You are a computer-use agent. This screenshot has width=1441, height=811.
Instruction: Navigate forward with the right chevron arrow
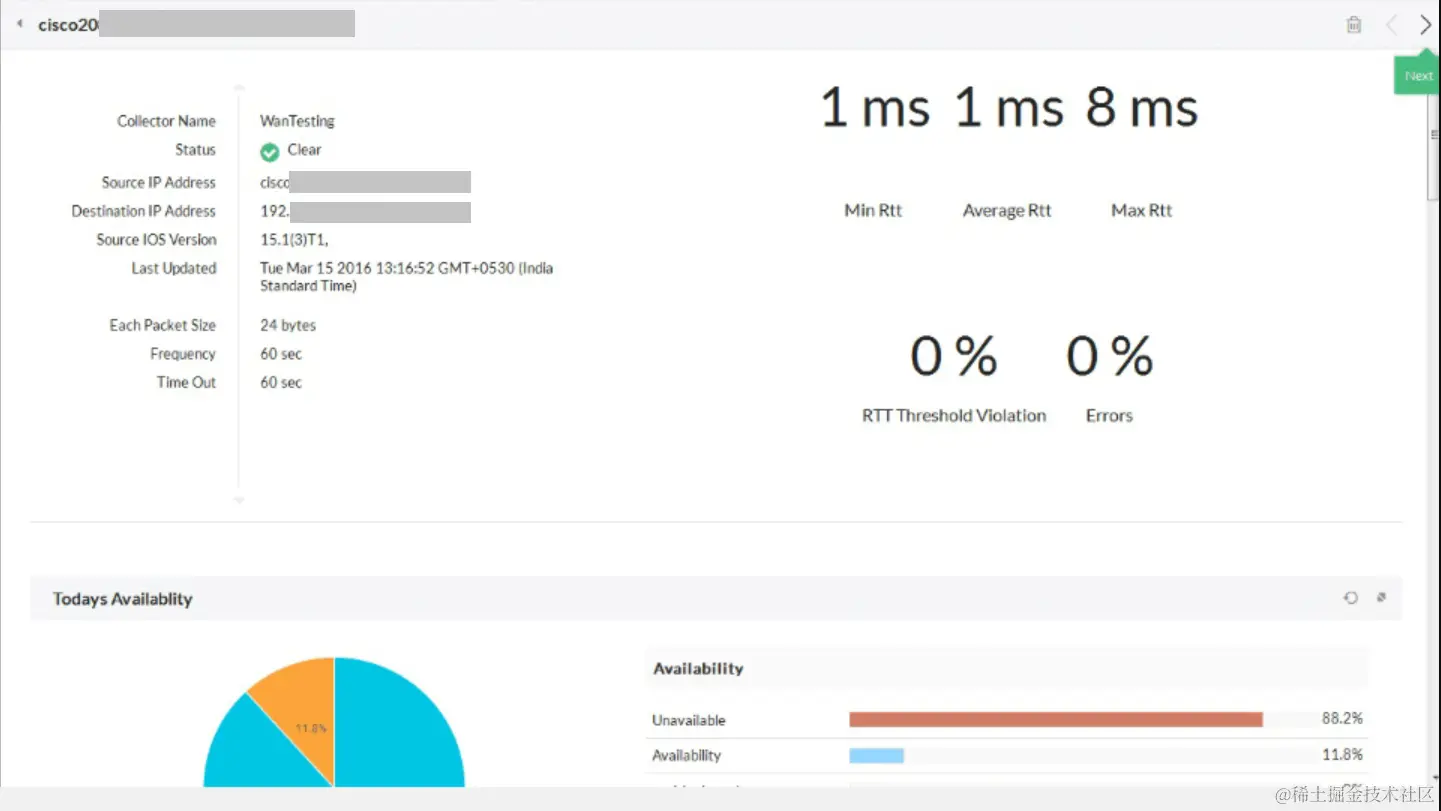[x=1427, y=24]
